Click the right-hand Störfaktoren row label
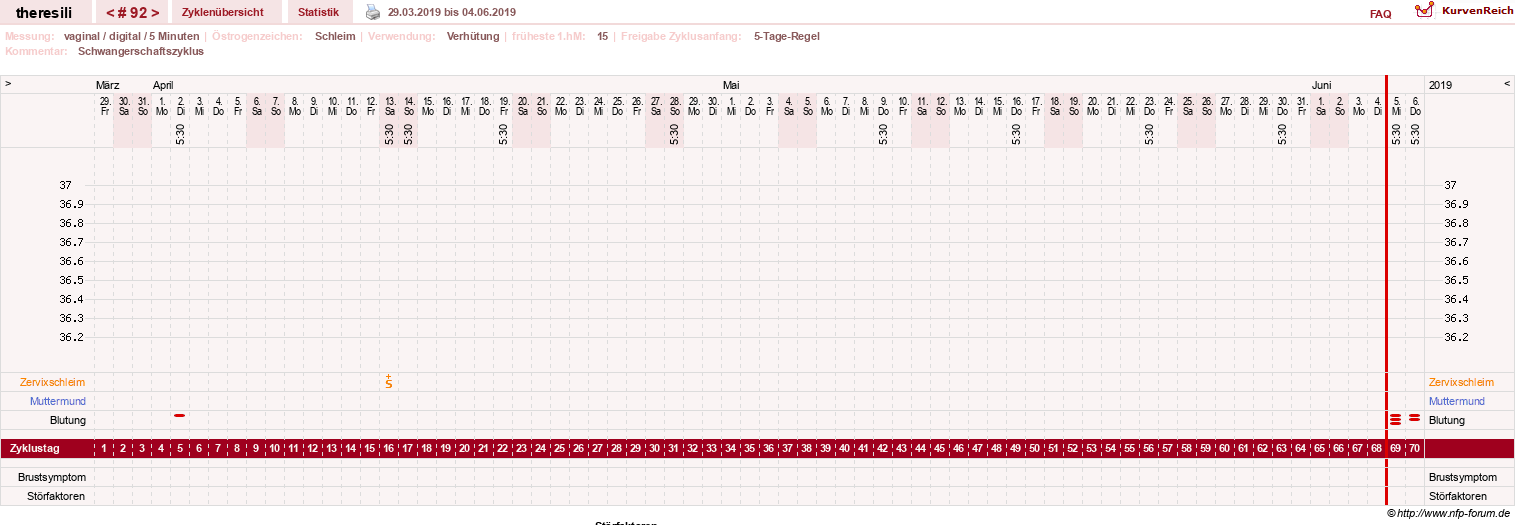Screen dimensions: 1515x525 point(1458,496)
